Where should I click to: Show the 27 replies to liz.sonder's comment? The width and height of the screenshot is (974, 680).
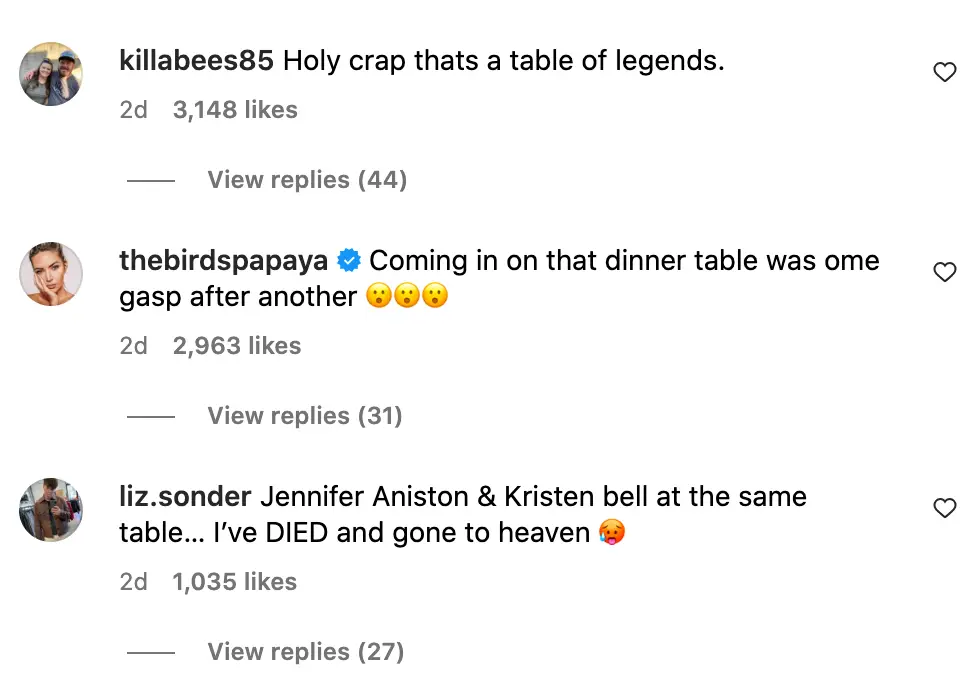click(x=305, y=651)
